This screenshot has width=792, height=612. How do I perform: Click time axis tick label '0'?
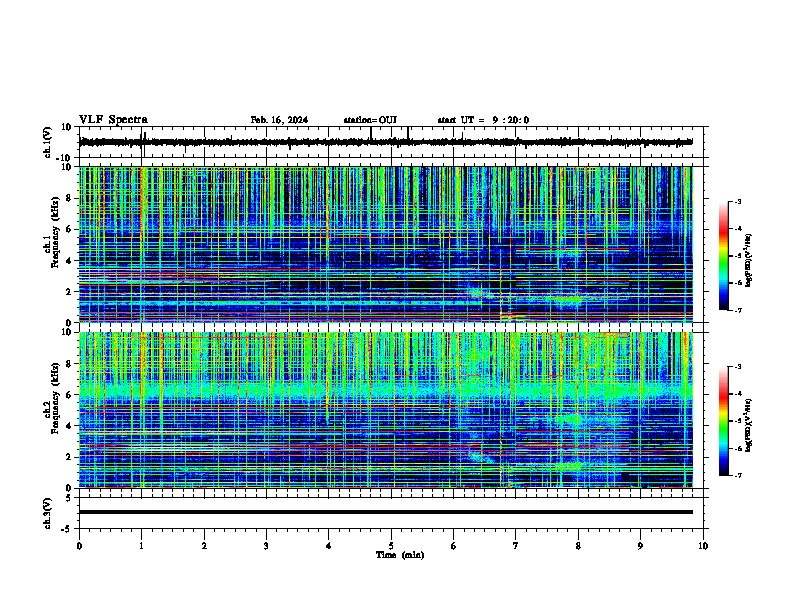point(79,546)
